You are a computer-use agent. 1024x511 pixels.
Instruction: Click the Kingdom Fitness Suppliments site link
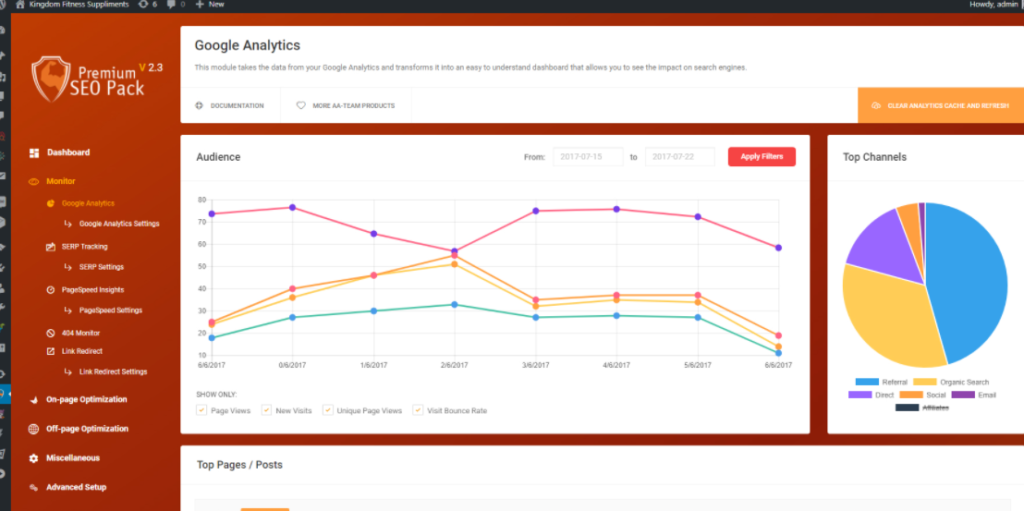pyautogui.click(x=78, y=4)
